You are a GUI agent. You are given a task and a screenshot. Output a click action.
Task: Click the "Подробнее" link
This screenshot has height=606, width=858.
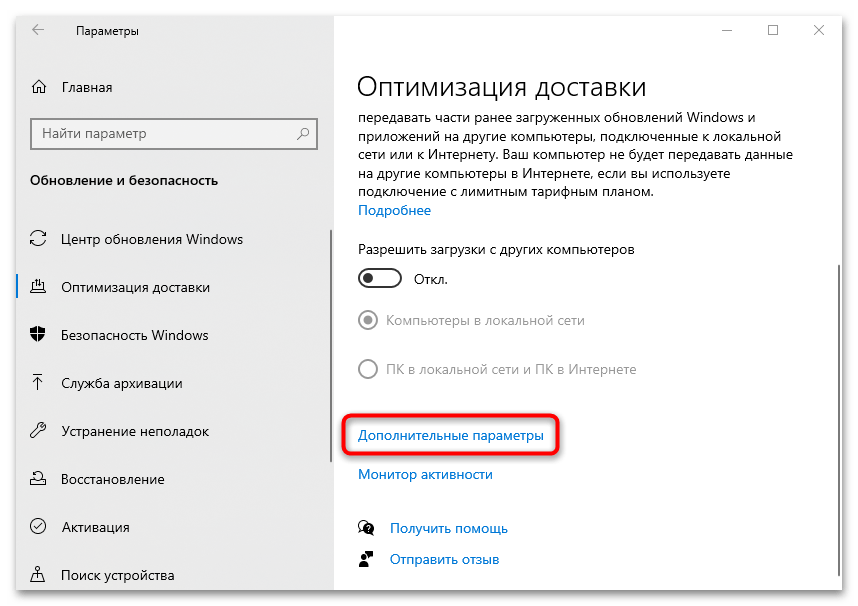click(394, 210)
